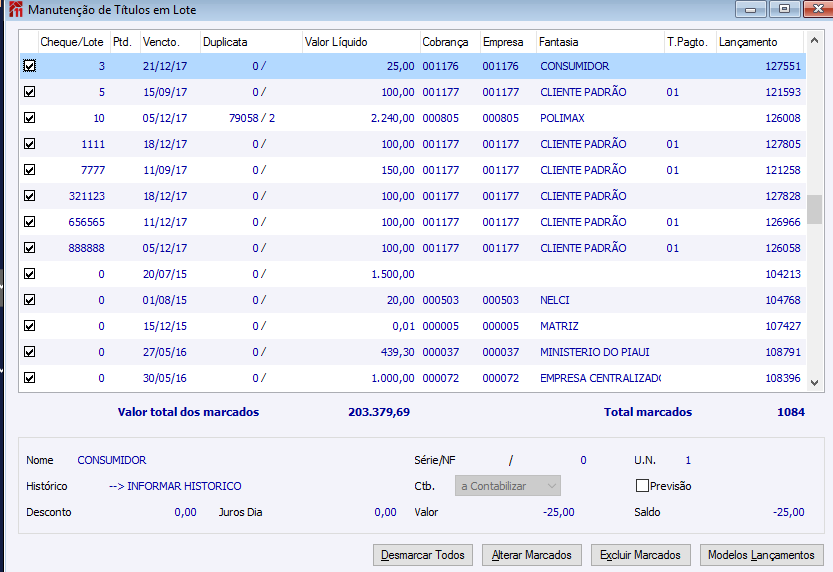Click the NELCI fantasia cell

(555, 301)
